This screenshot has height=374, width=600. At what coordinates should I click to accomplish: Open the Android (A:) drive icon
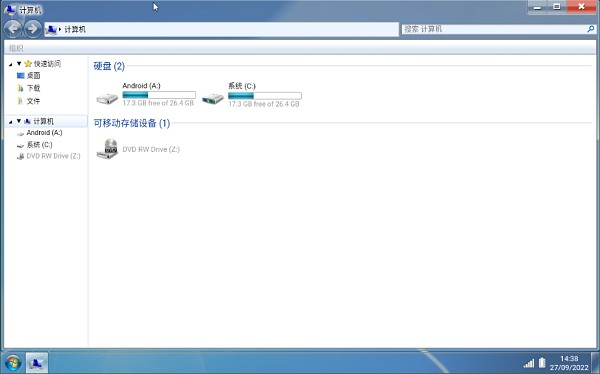click(x=107, y=98)
